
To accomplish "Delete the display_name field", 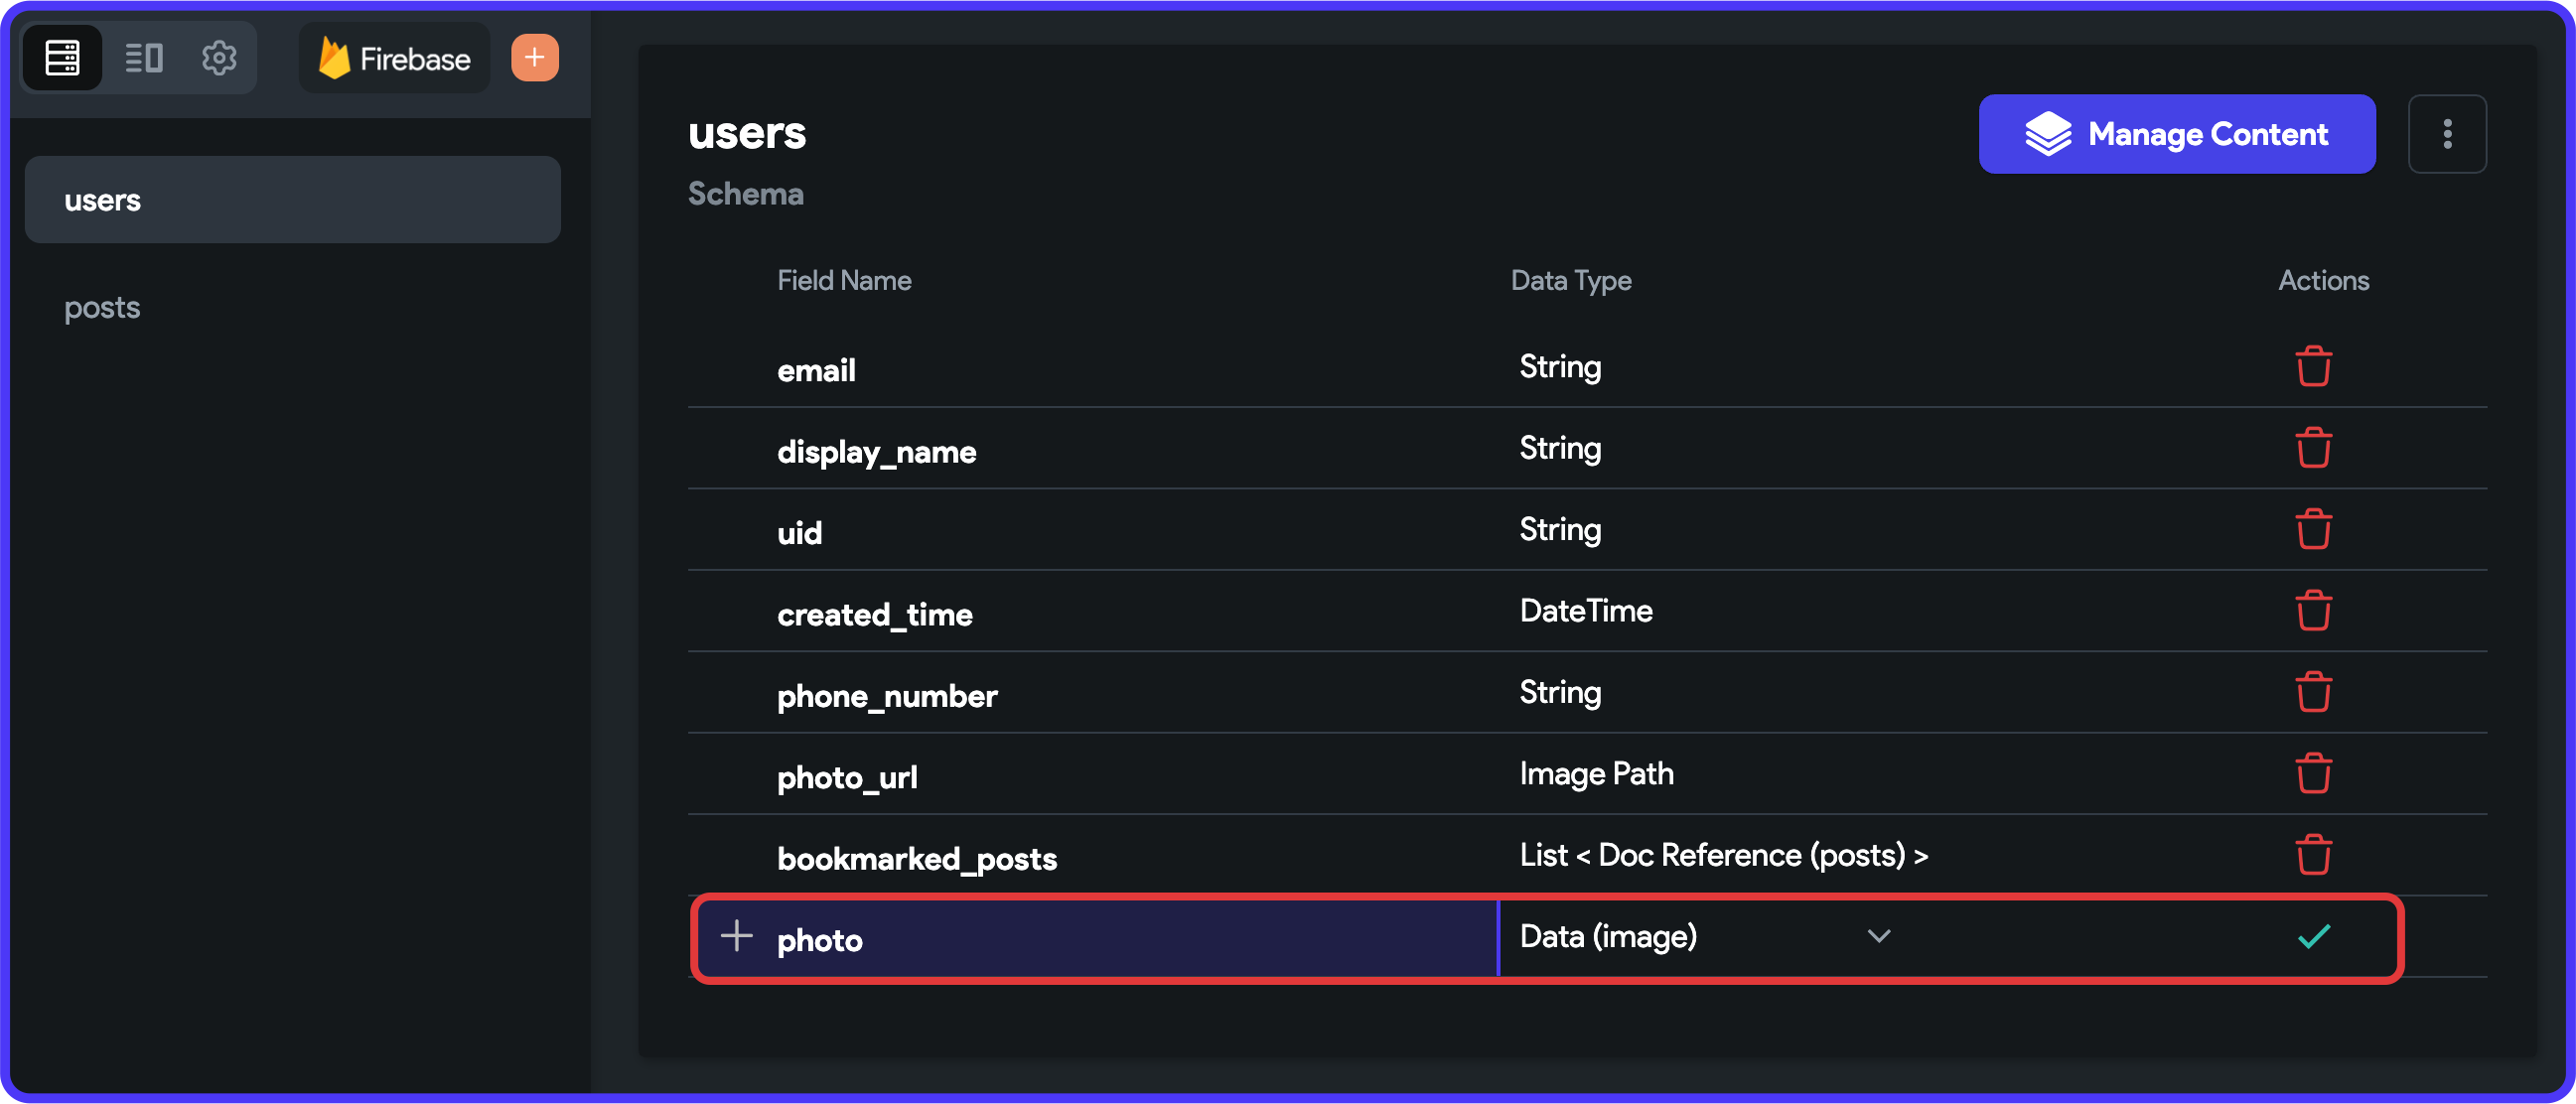I will click(x=2313, y=448).
